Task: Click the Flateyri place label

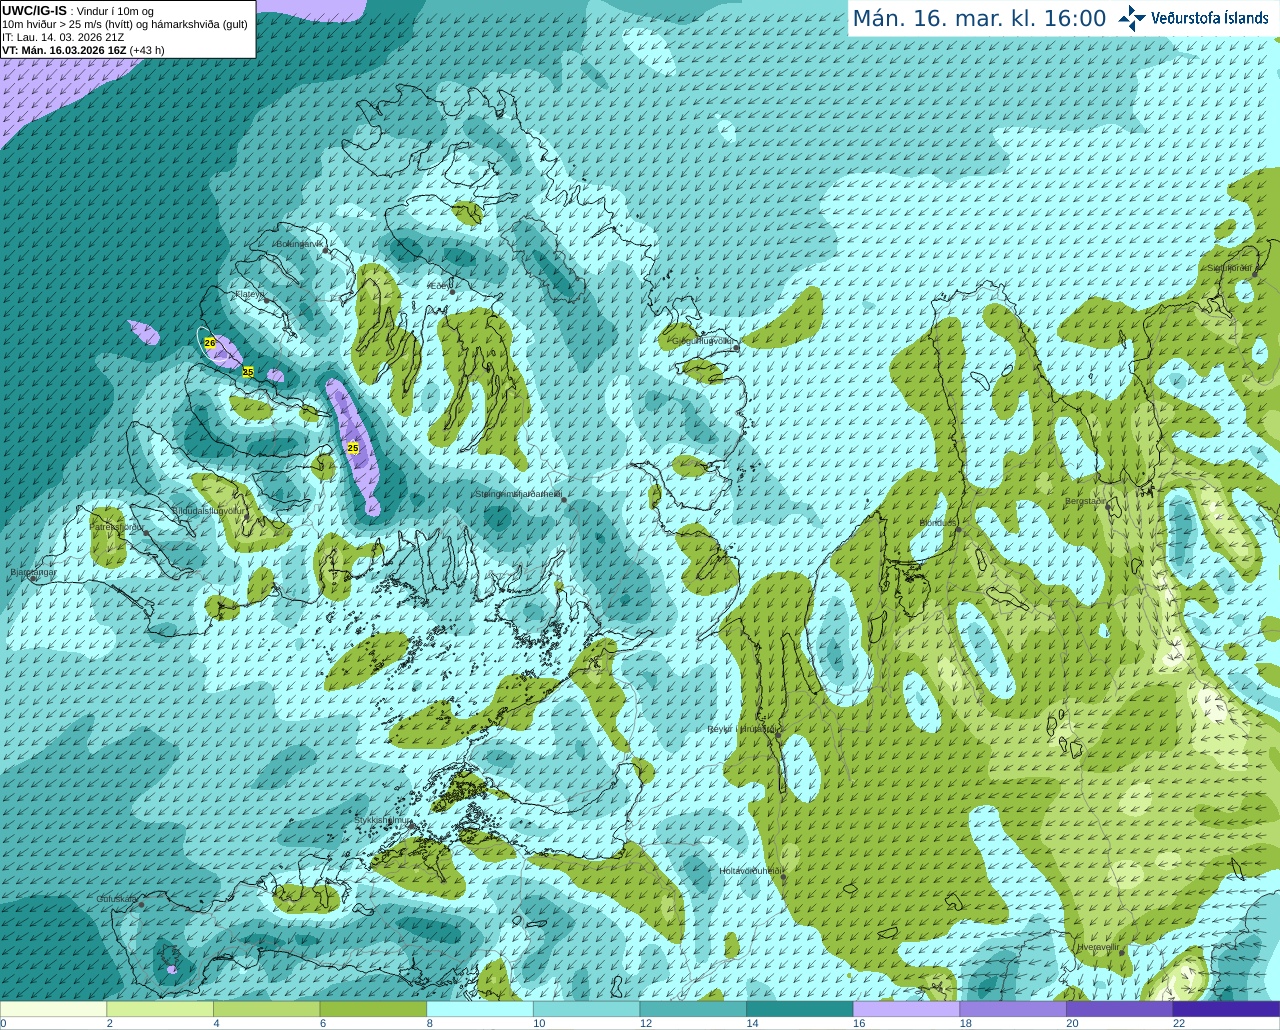Action: tap(249, 294)
